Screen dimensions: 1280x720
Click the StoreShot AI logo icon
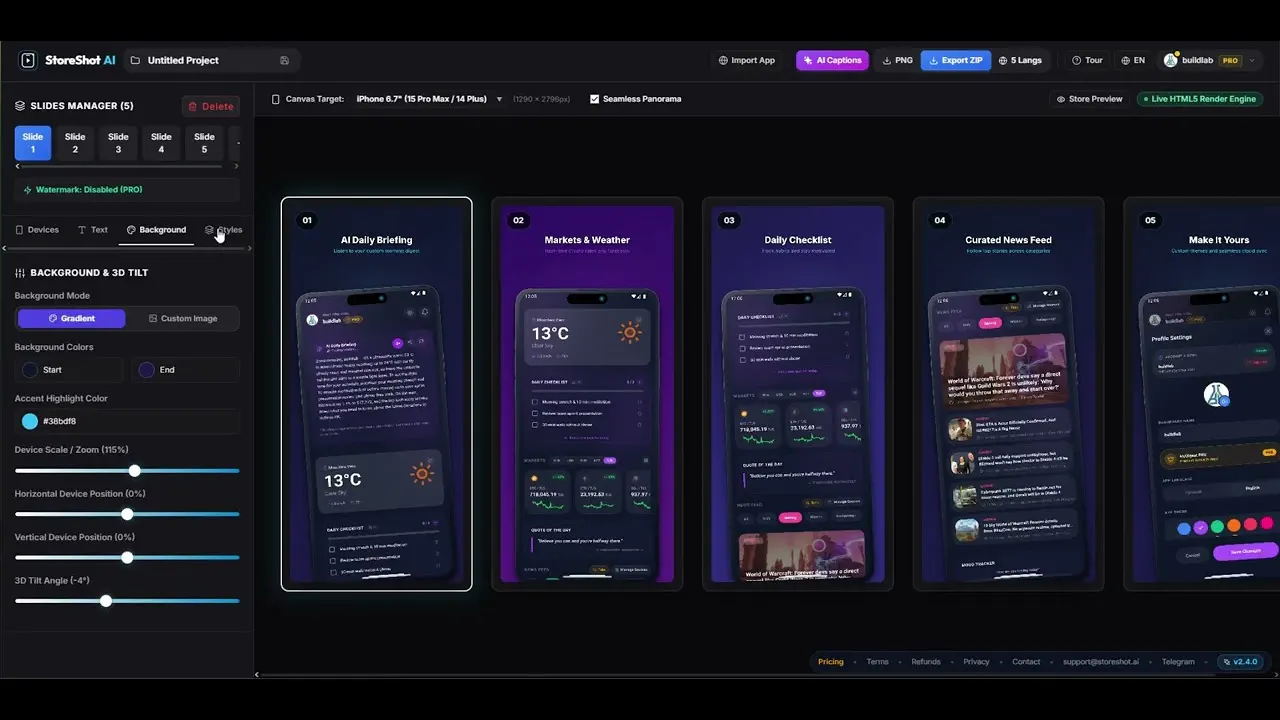[28, 60]
